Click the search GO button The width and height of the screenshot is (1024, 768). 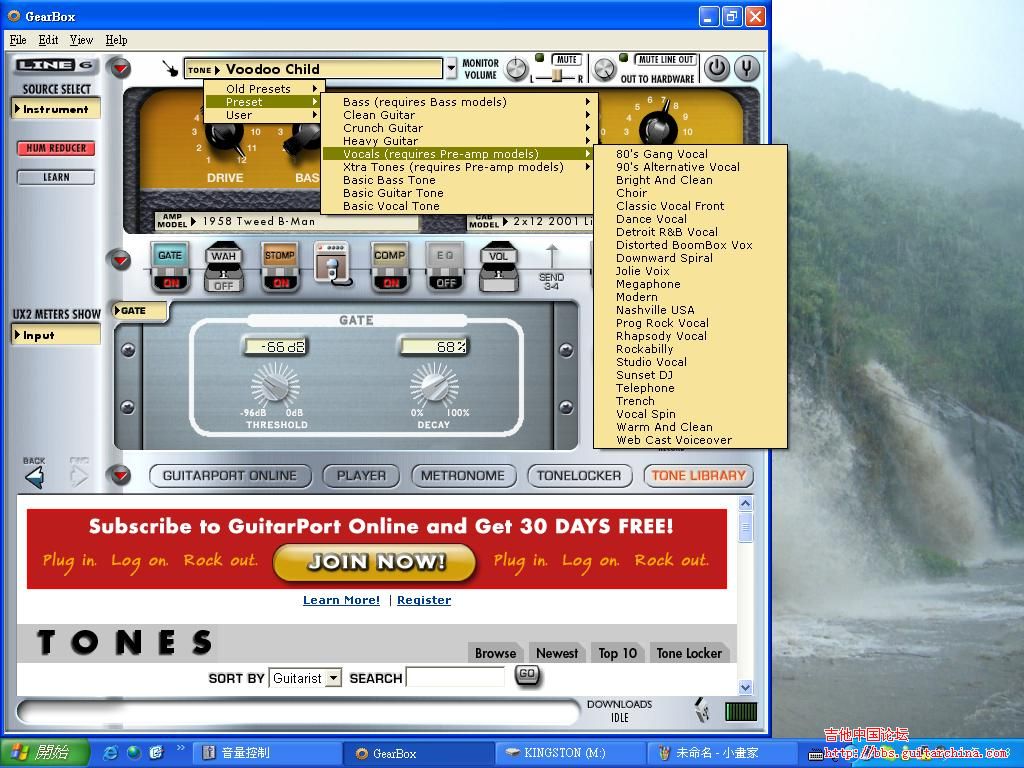pyautogui.click(x=528, y=674)
